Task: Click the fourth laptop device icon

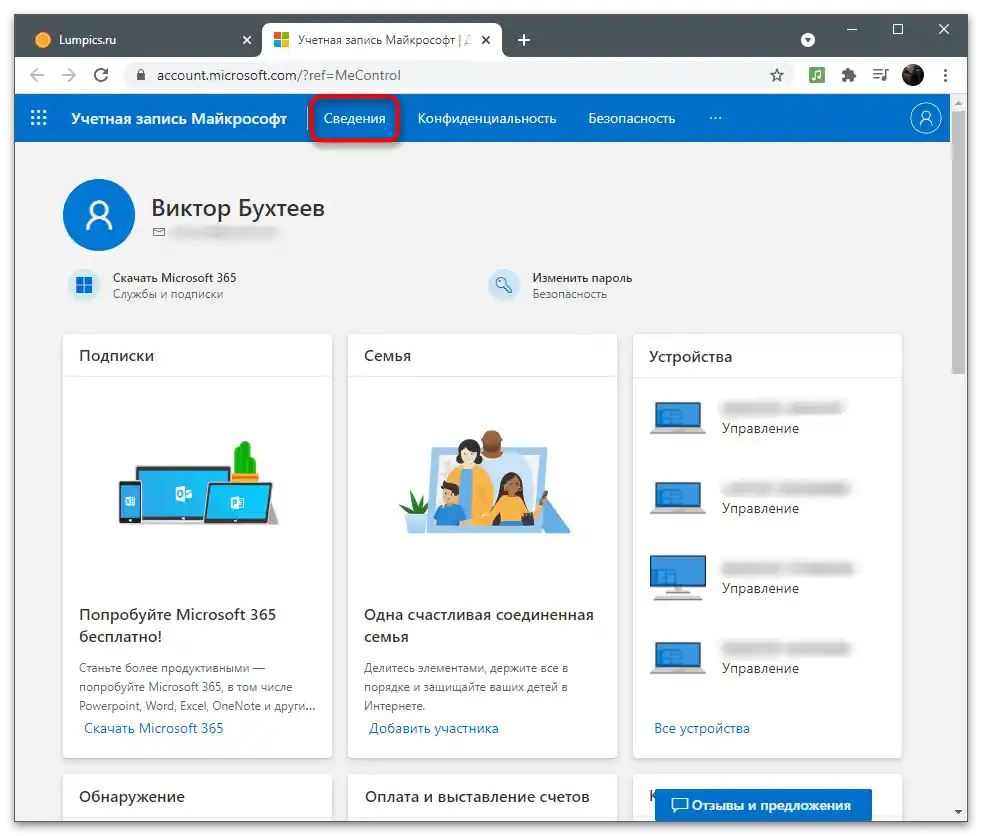Action: [x=678, y=658]
